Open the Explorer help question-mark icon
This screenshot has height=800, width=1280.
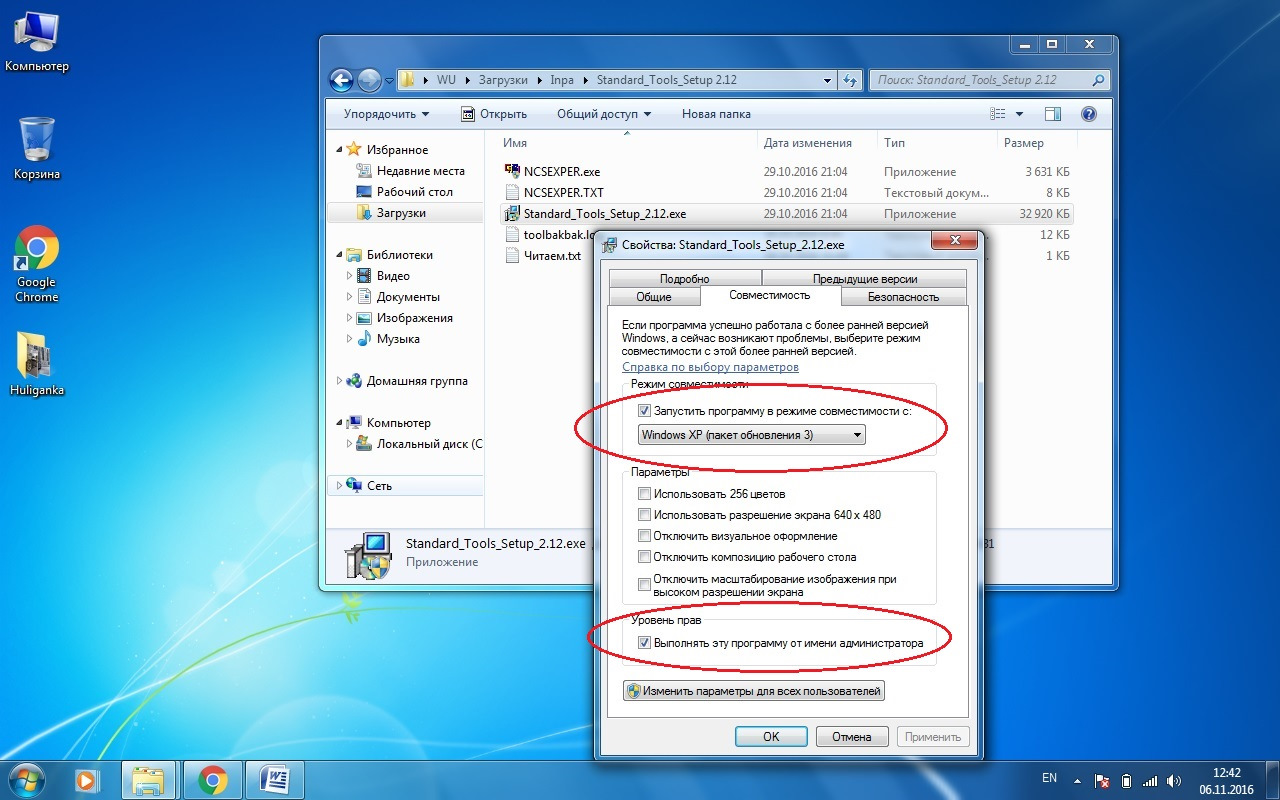(1089, 114)
